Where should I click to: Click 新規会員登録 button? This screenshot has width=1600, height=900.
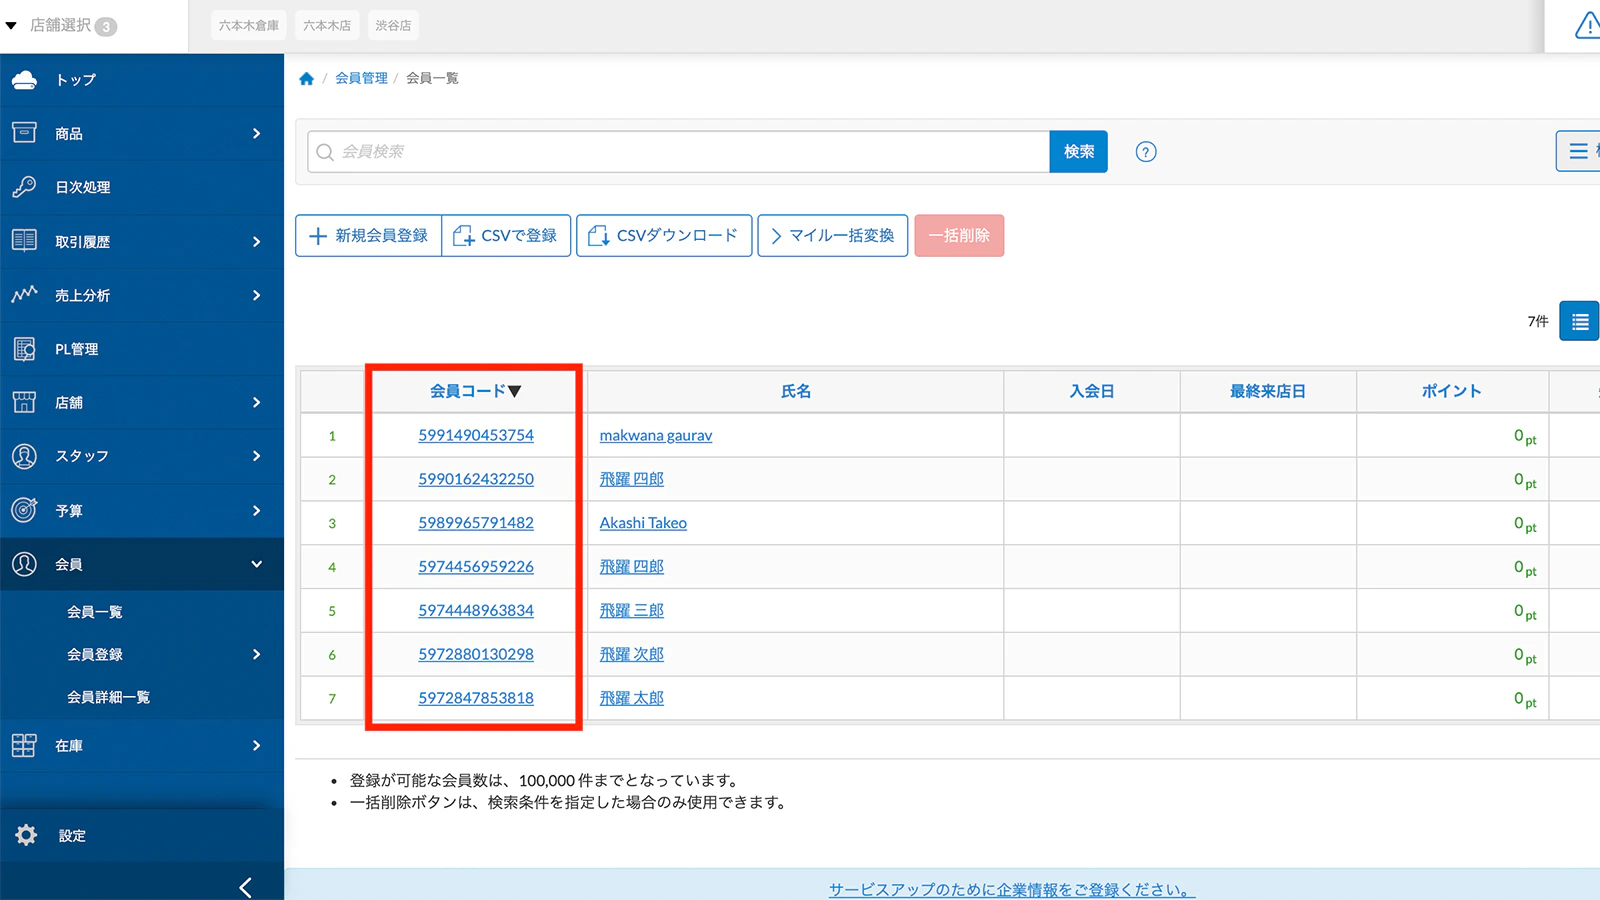(369, 236)
